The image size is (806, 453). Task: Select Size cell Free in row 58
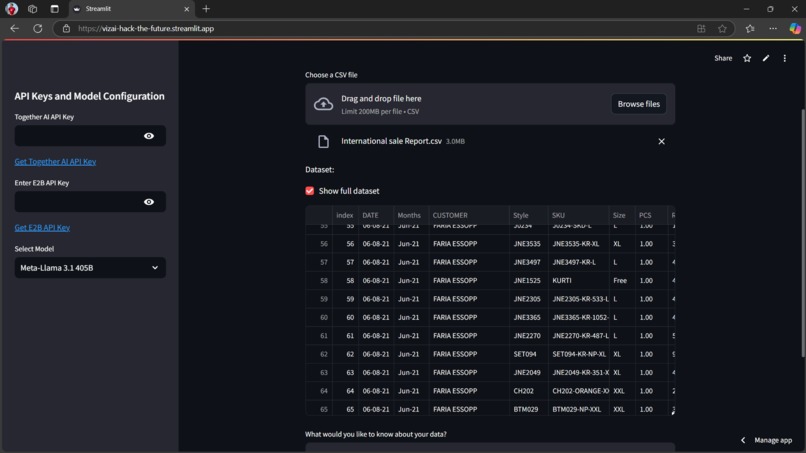point(622,281)
